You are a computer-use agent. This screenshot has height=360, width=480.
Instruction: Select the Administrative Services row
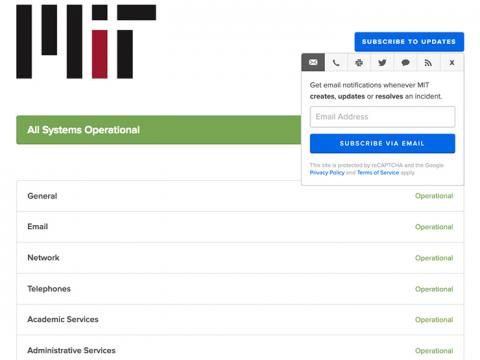point(240,348)
